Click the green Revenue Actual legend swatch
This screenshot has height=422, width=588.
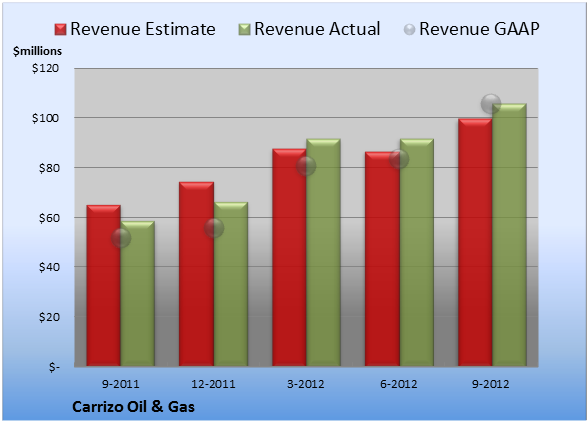coord(244,30)
